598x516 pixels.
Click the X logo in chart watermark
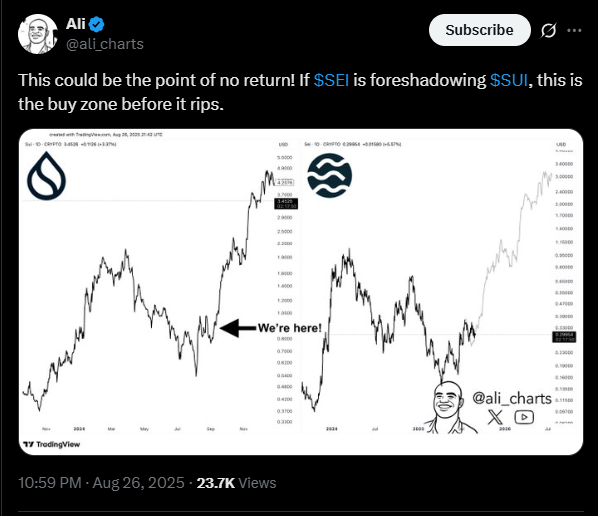(x=495, y=417)
